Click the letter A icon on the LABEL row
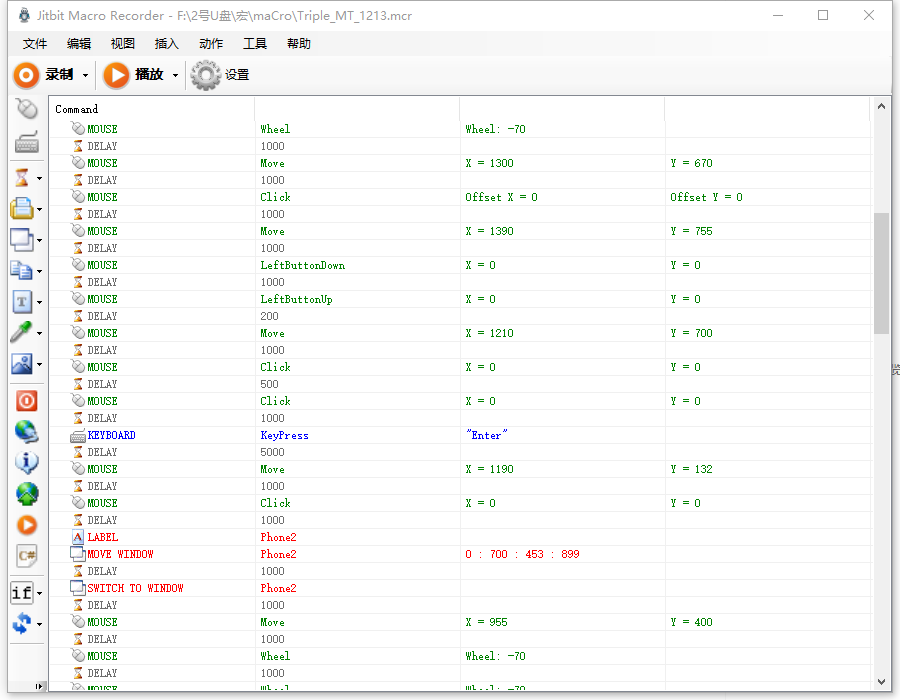 tap(77, 537)
